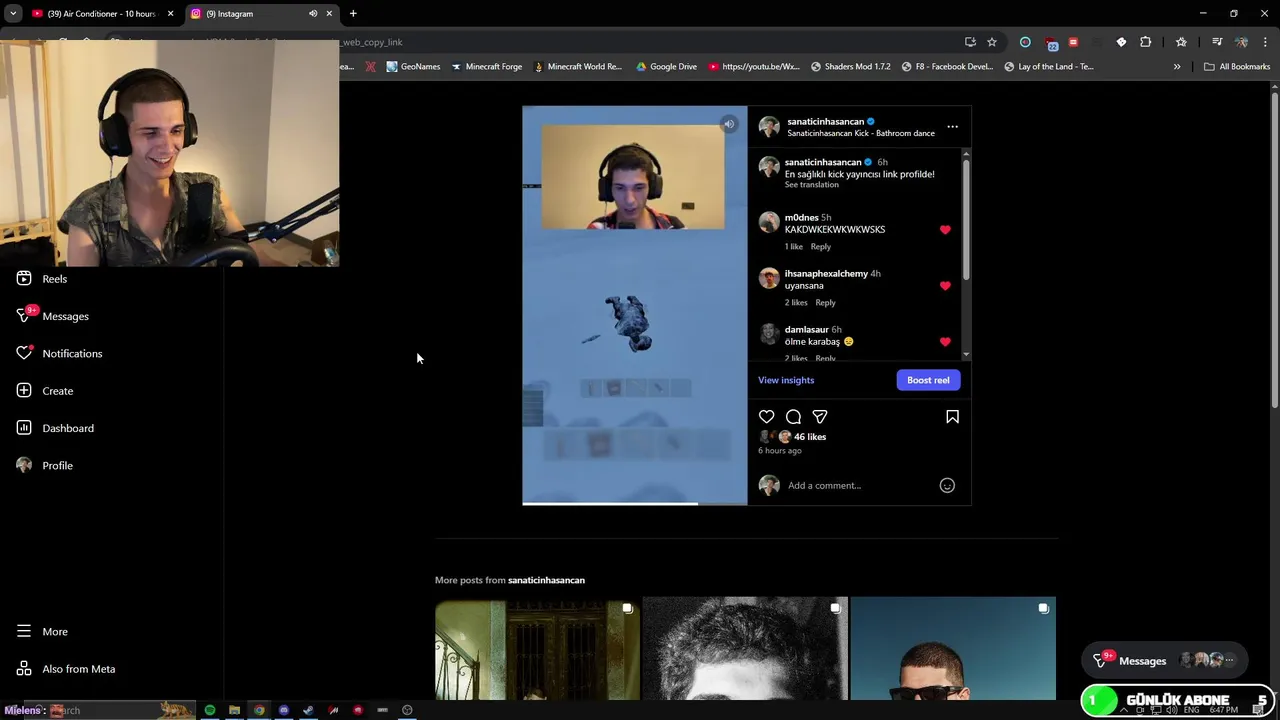Open the Create option in the sidebar
Viewport: 1280px width, 720px height.
click(45, 391)
